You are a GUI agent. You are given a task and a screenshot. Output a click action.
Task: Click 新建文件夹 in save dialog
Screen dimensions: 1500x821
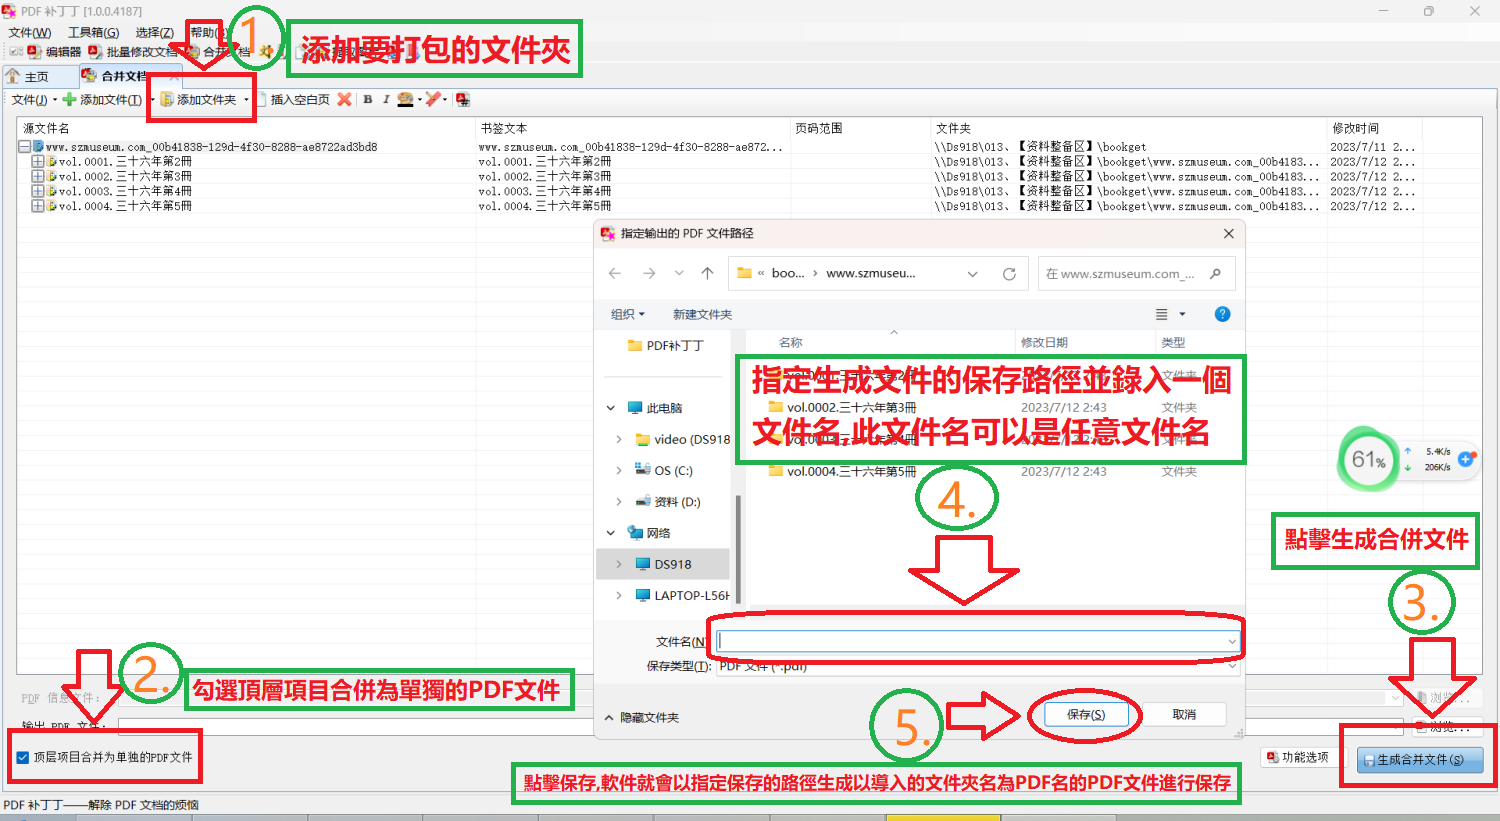coord(702,314)
